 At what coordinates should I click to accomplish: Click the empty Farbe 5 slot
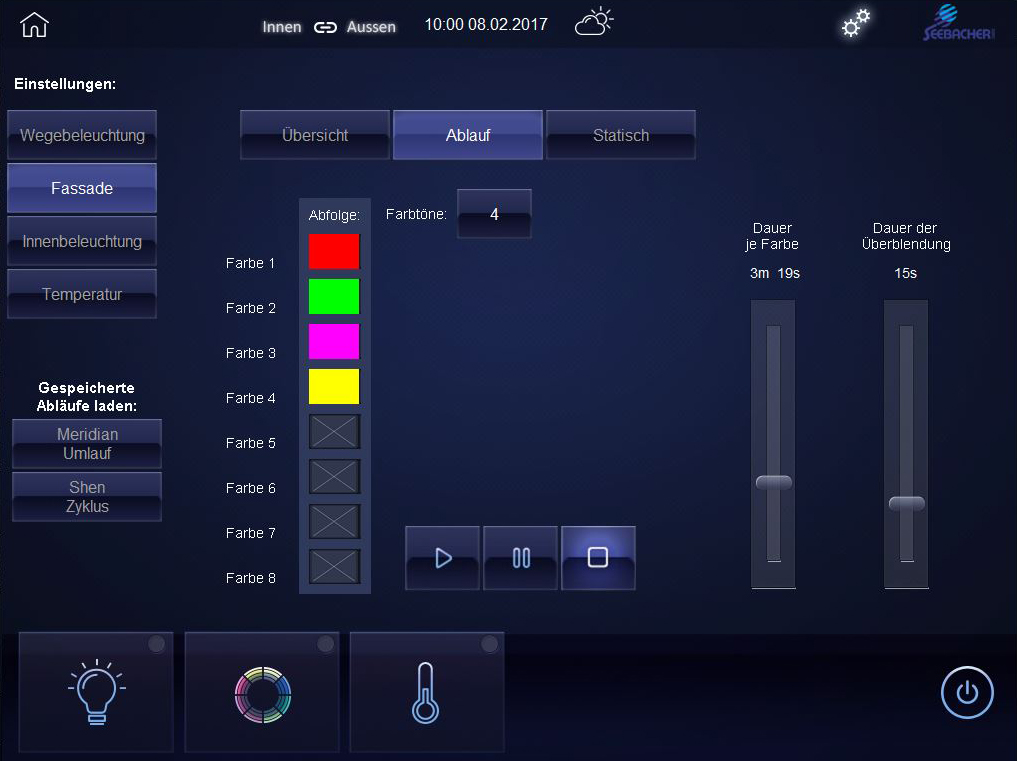(x=334, y=432)
